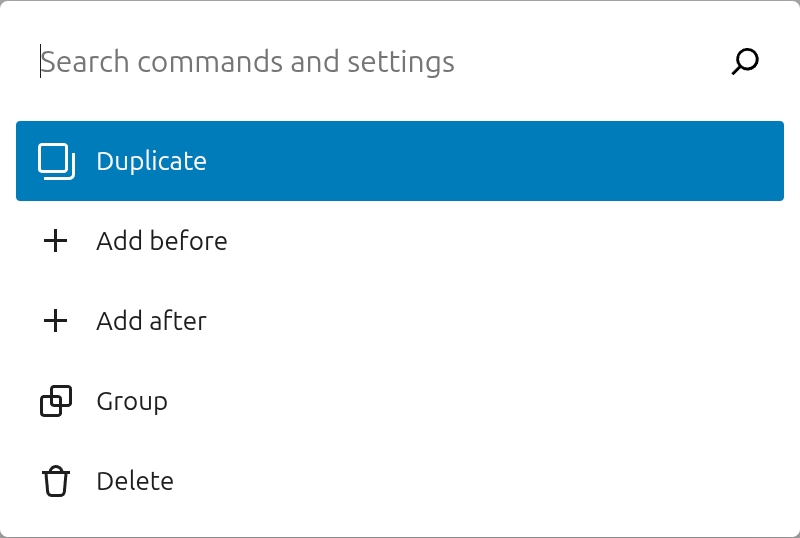Viewport: 800px width, 538px height.
Task: Click the plus icon beside Add after
Action: (x=56, y=321)
